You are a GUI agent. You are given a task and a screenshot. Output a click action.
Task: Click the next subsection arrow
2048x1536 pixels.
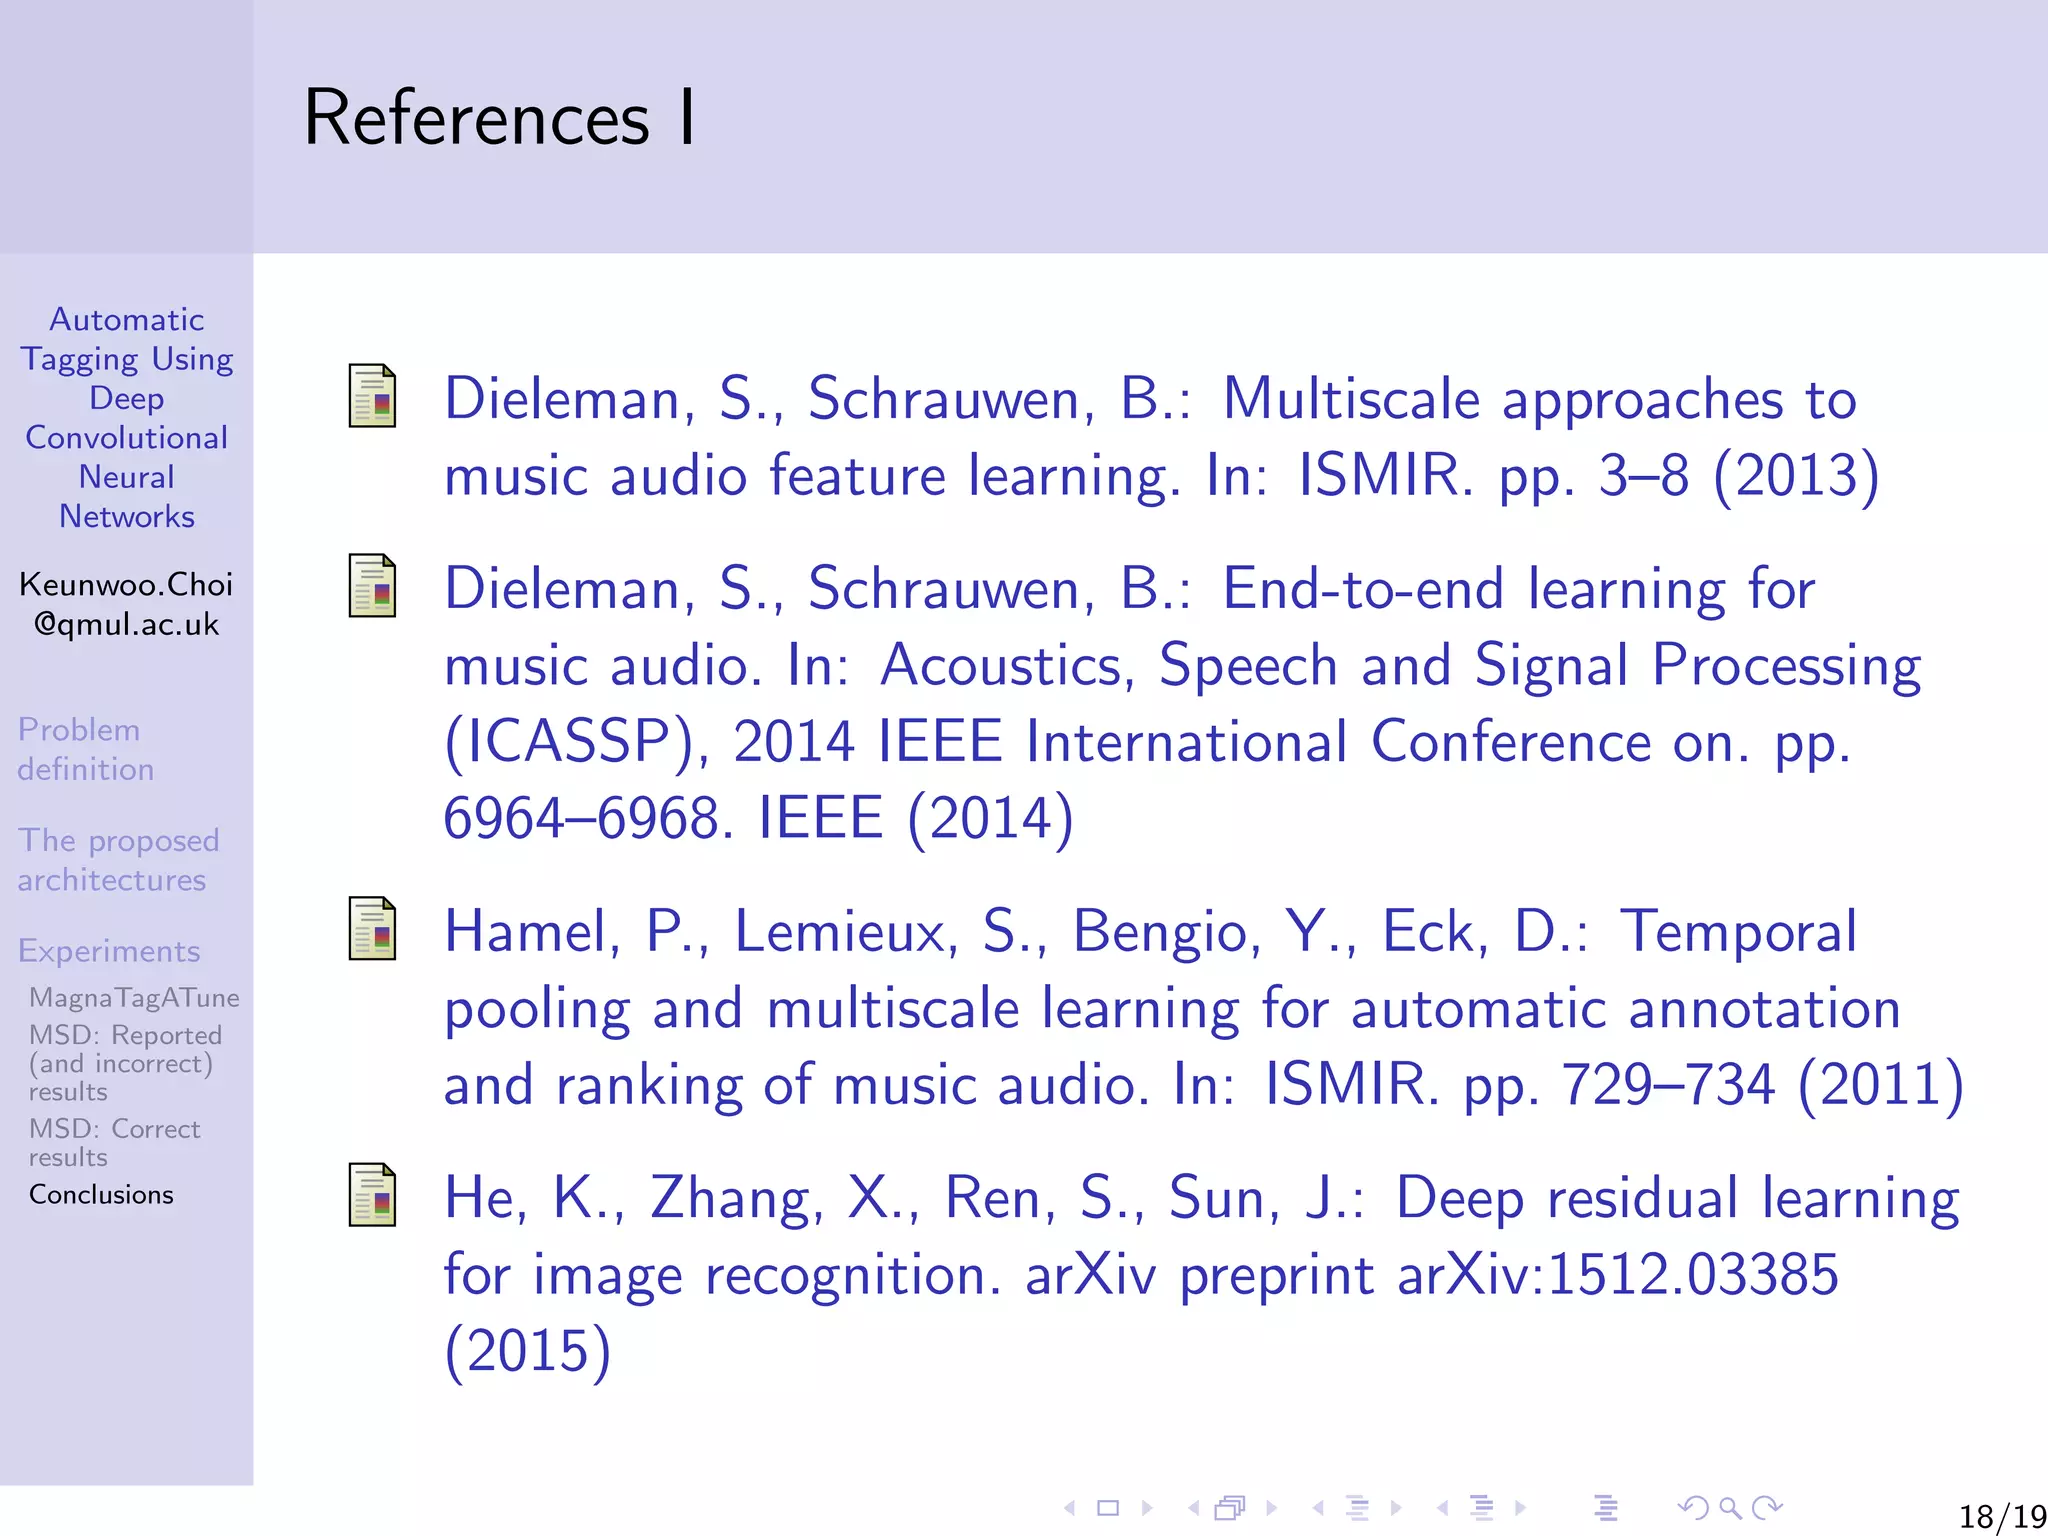(x=1396, y=1508)
